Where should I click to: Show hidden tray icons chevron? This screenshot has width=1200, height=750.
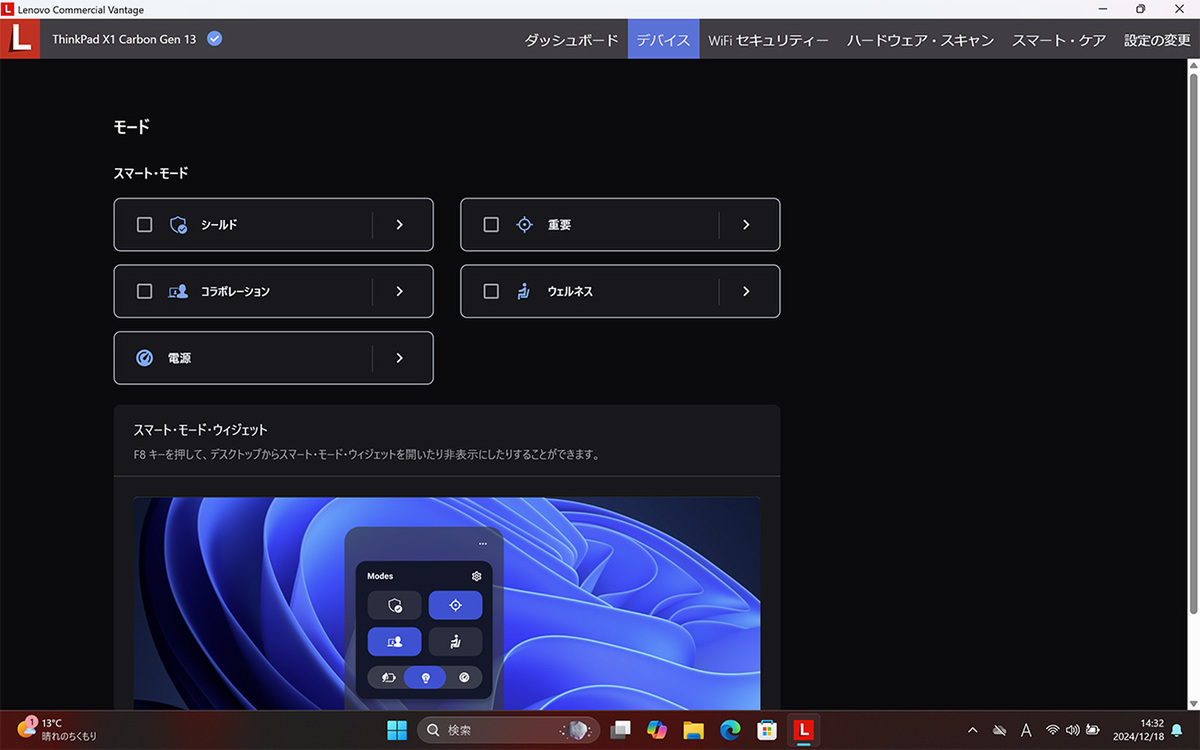click(973, 730)
